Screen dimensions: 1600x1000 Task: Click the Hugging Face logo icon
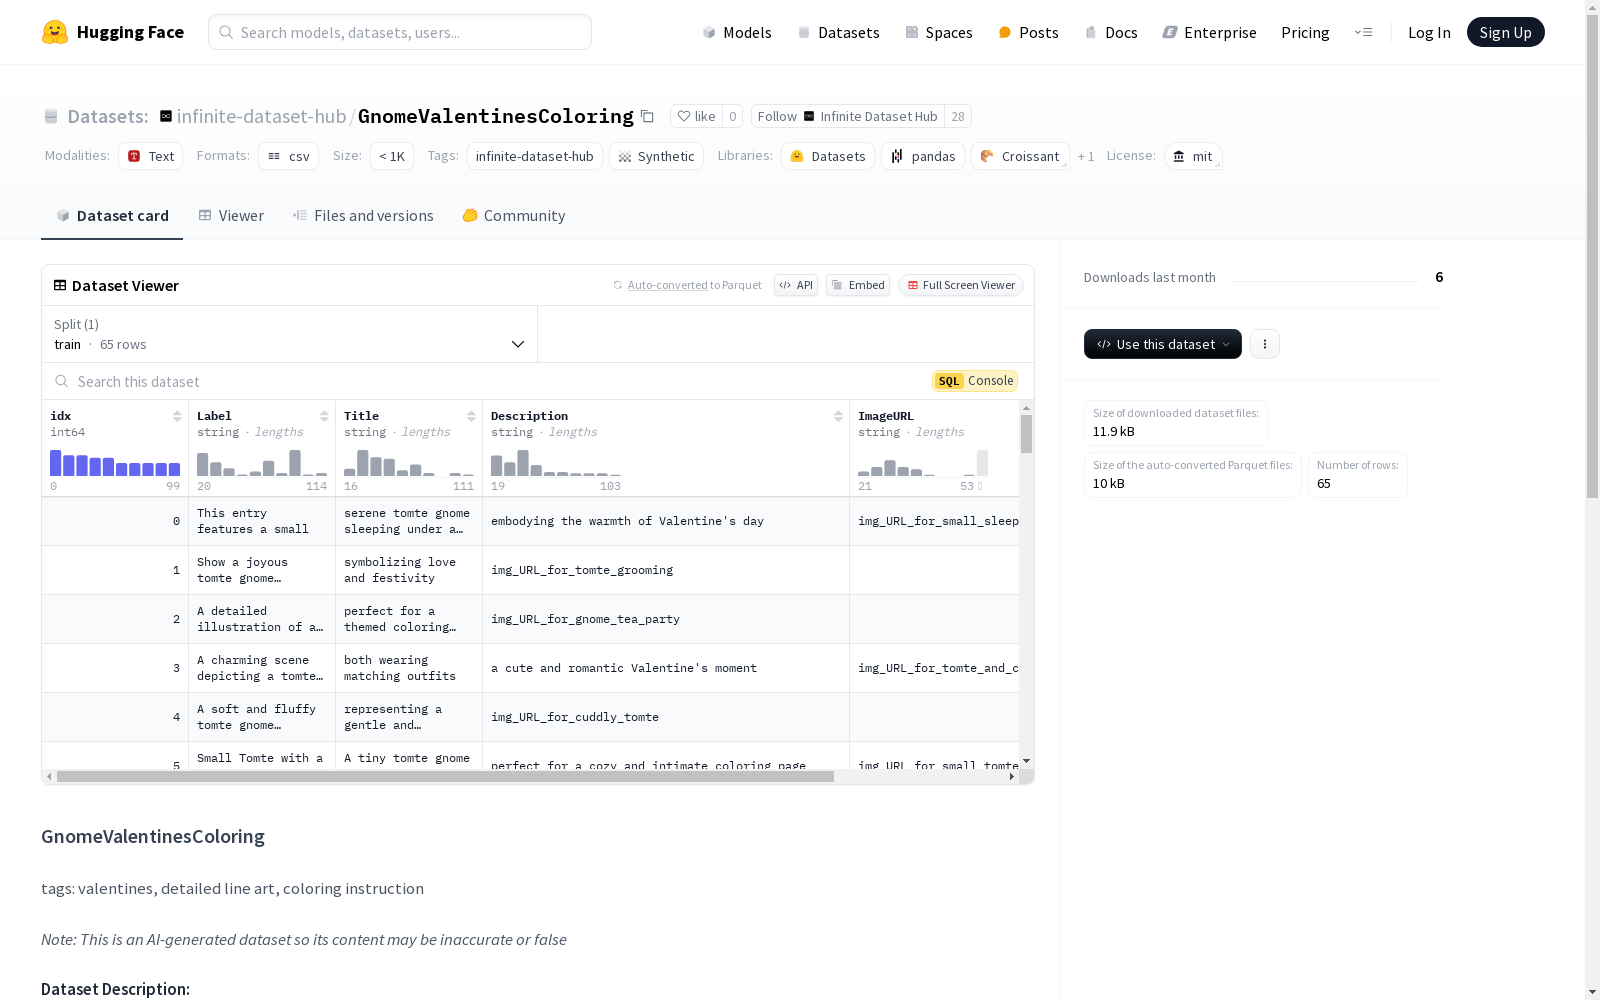(55, 32)
